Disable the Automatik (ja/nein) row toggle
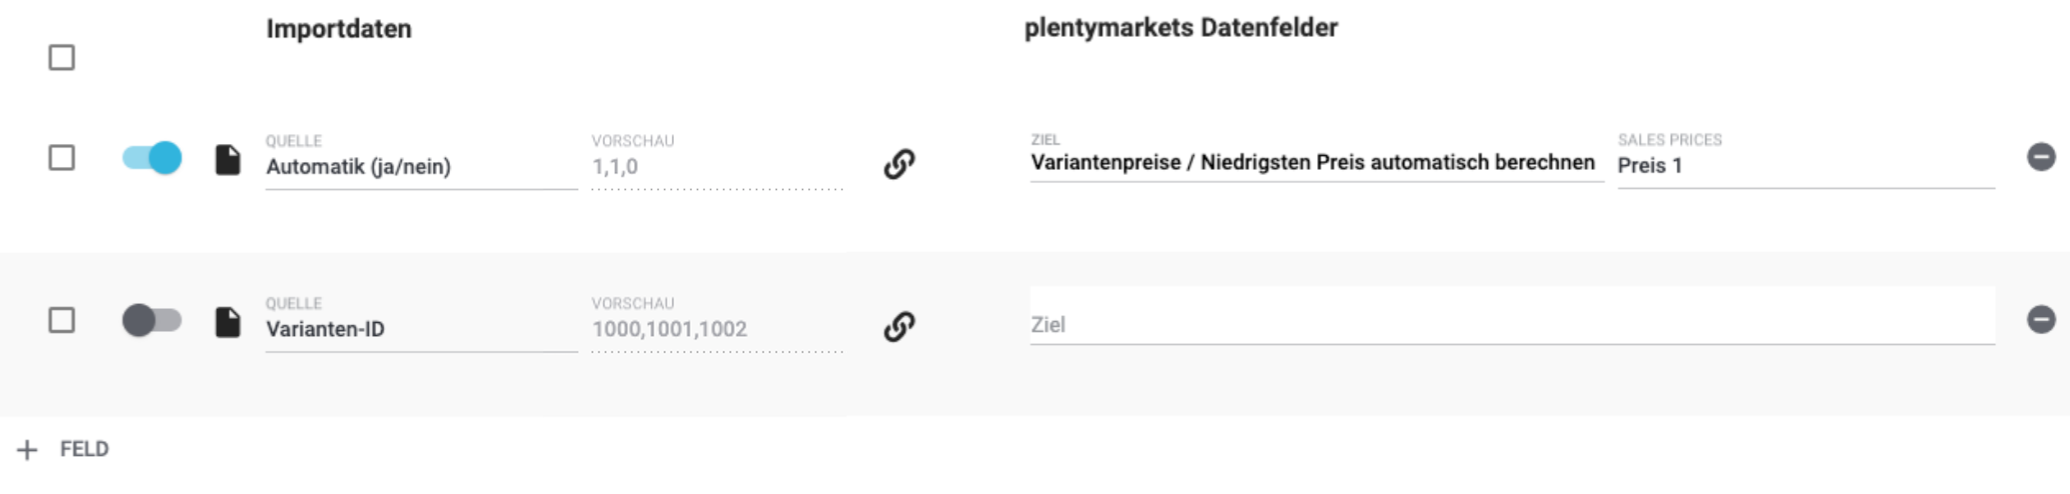The height and width of the screenshot is (494, 2070). pyautogui.click(x=152, y=158)
